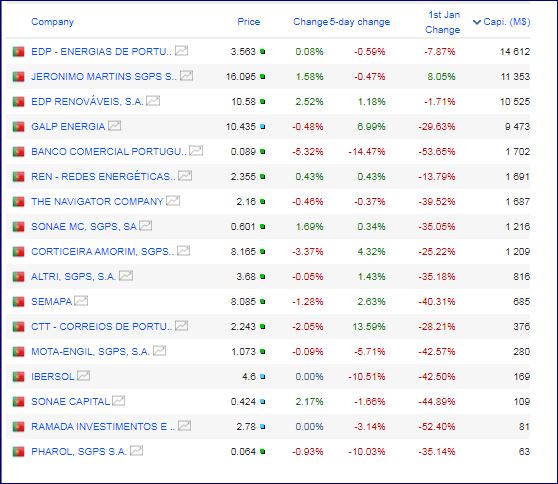This screenshot has width=558, height=484.
Task: Open chart icon beside Ibersol
Action: (x=84, y=376)
